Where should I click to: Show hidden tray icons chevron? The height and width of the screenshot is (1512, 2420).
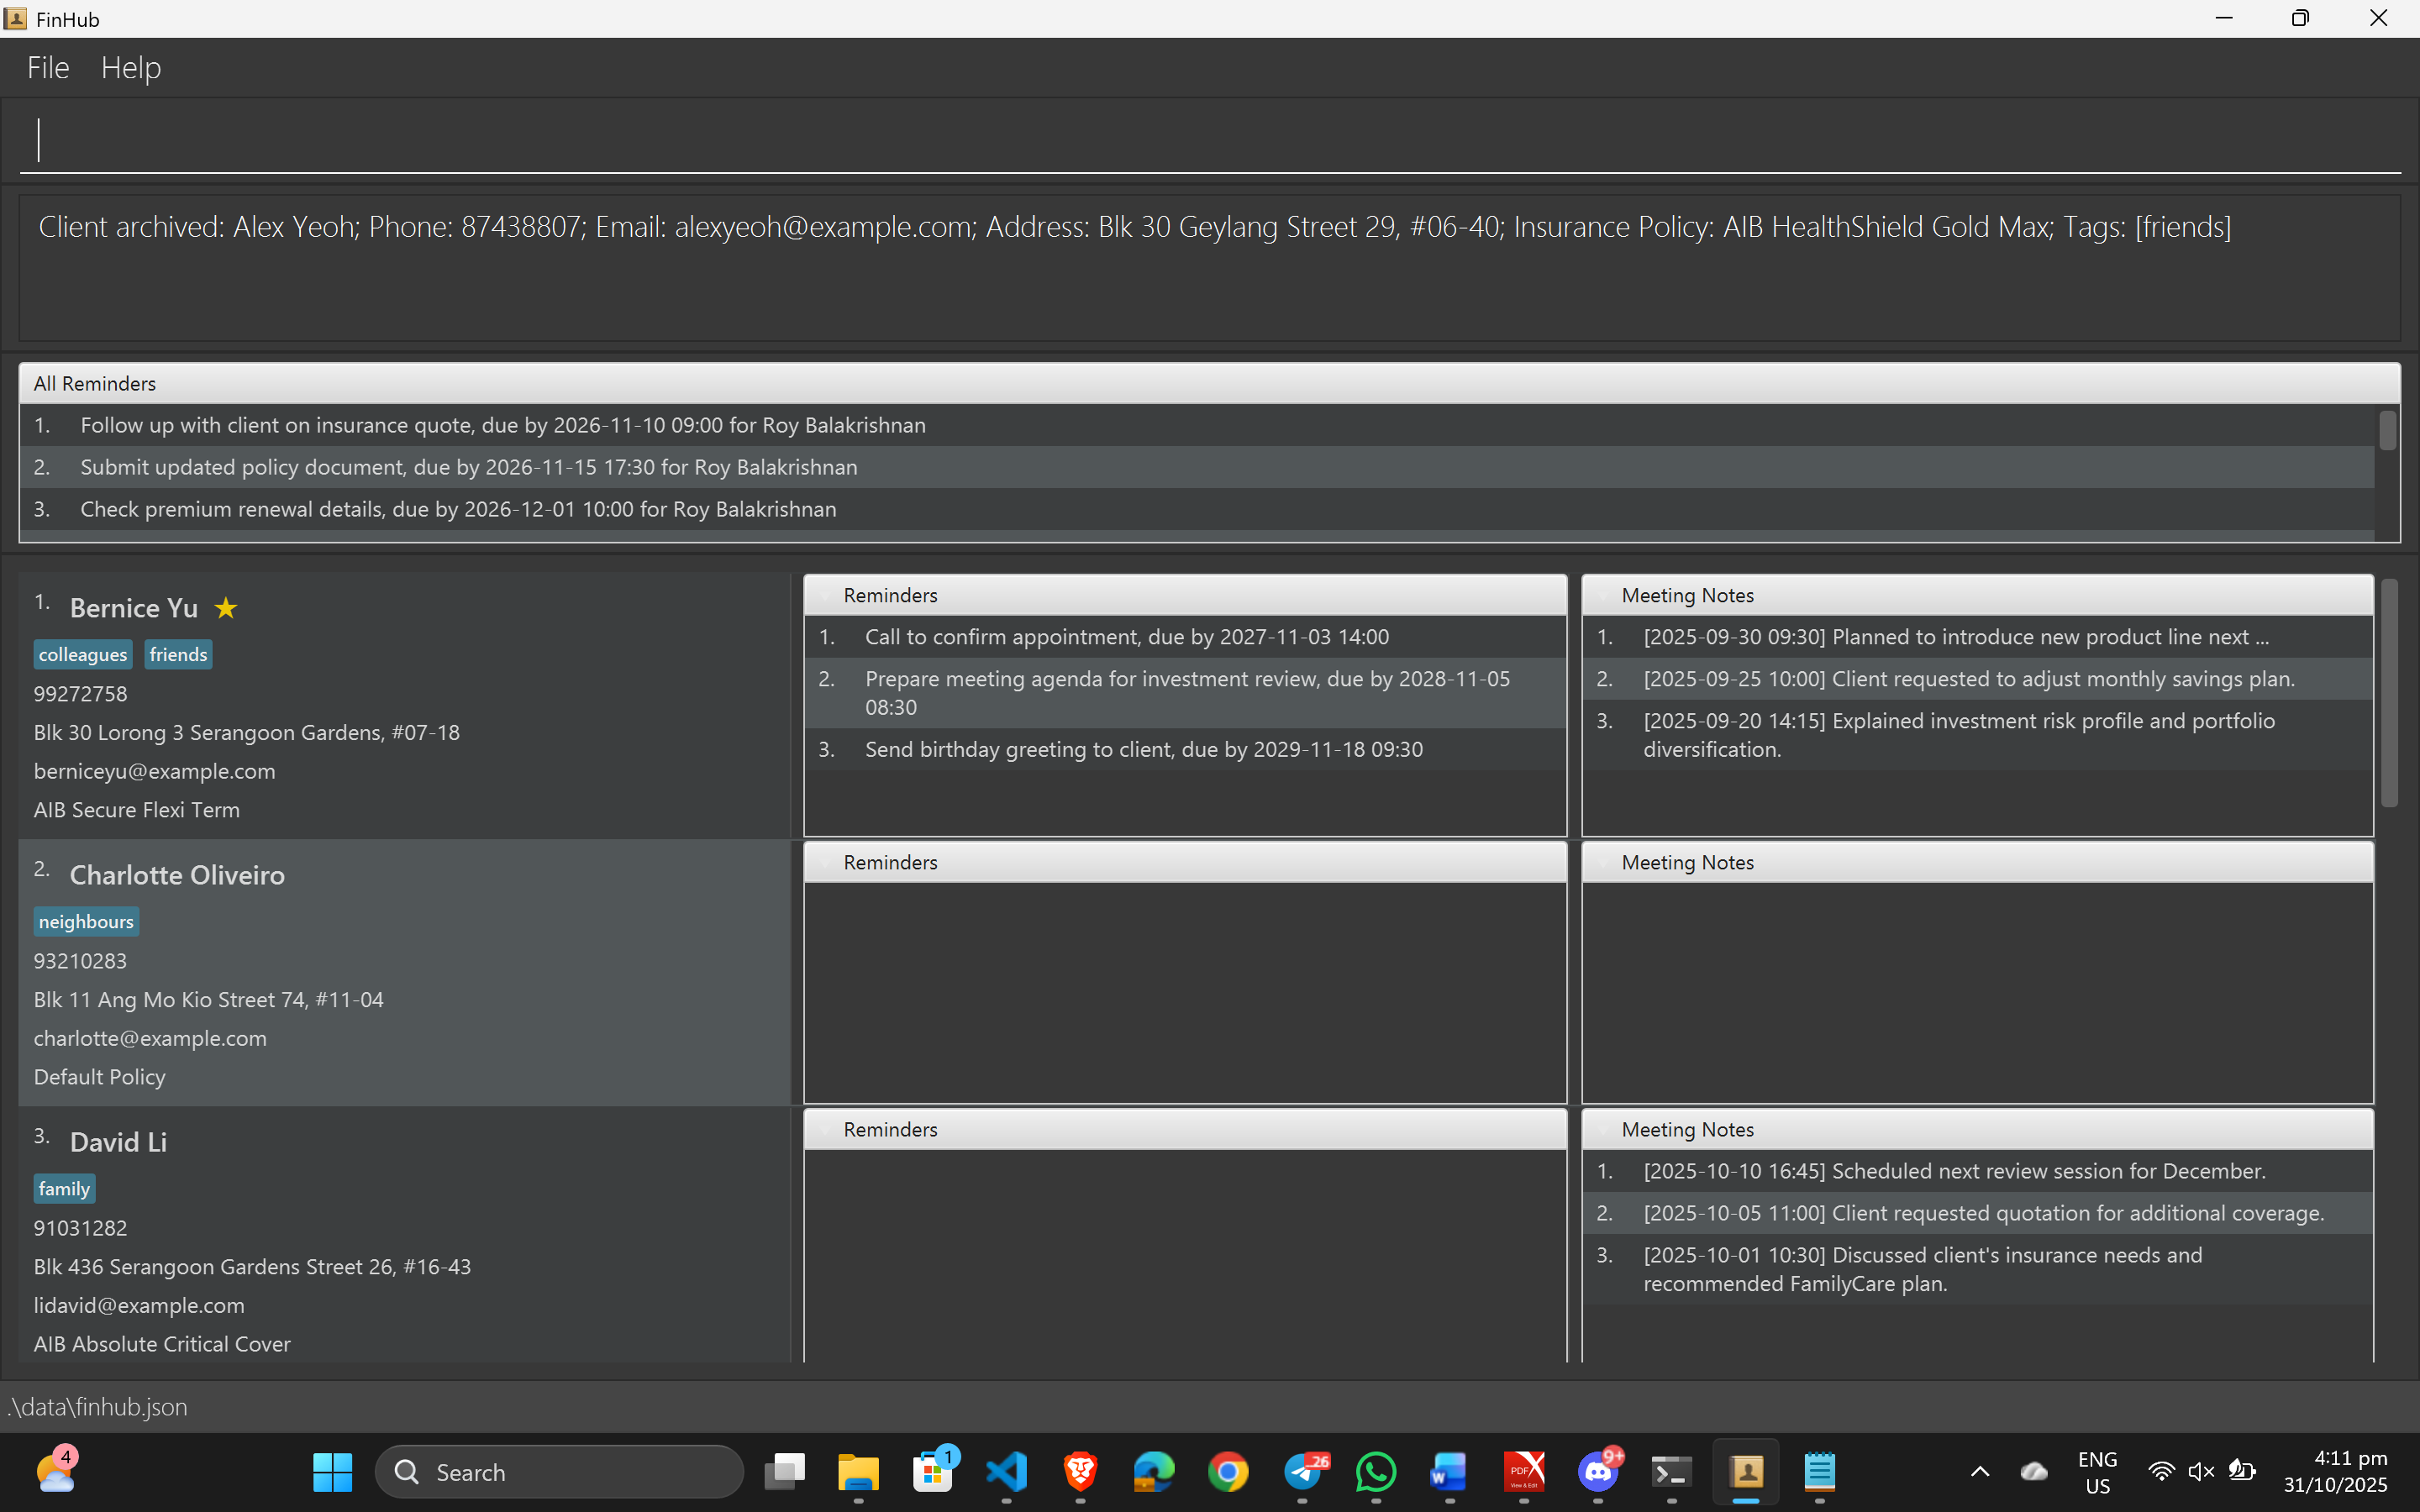tap(1979, 1472)
